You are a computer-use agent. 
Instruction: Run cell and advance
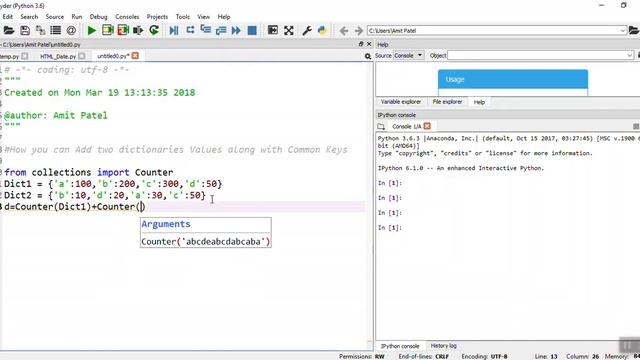(123, 30)
